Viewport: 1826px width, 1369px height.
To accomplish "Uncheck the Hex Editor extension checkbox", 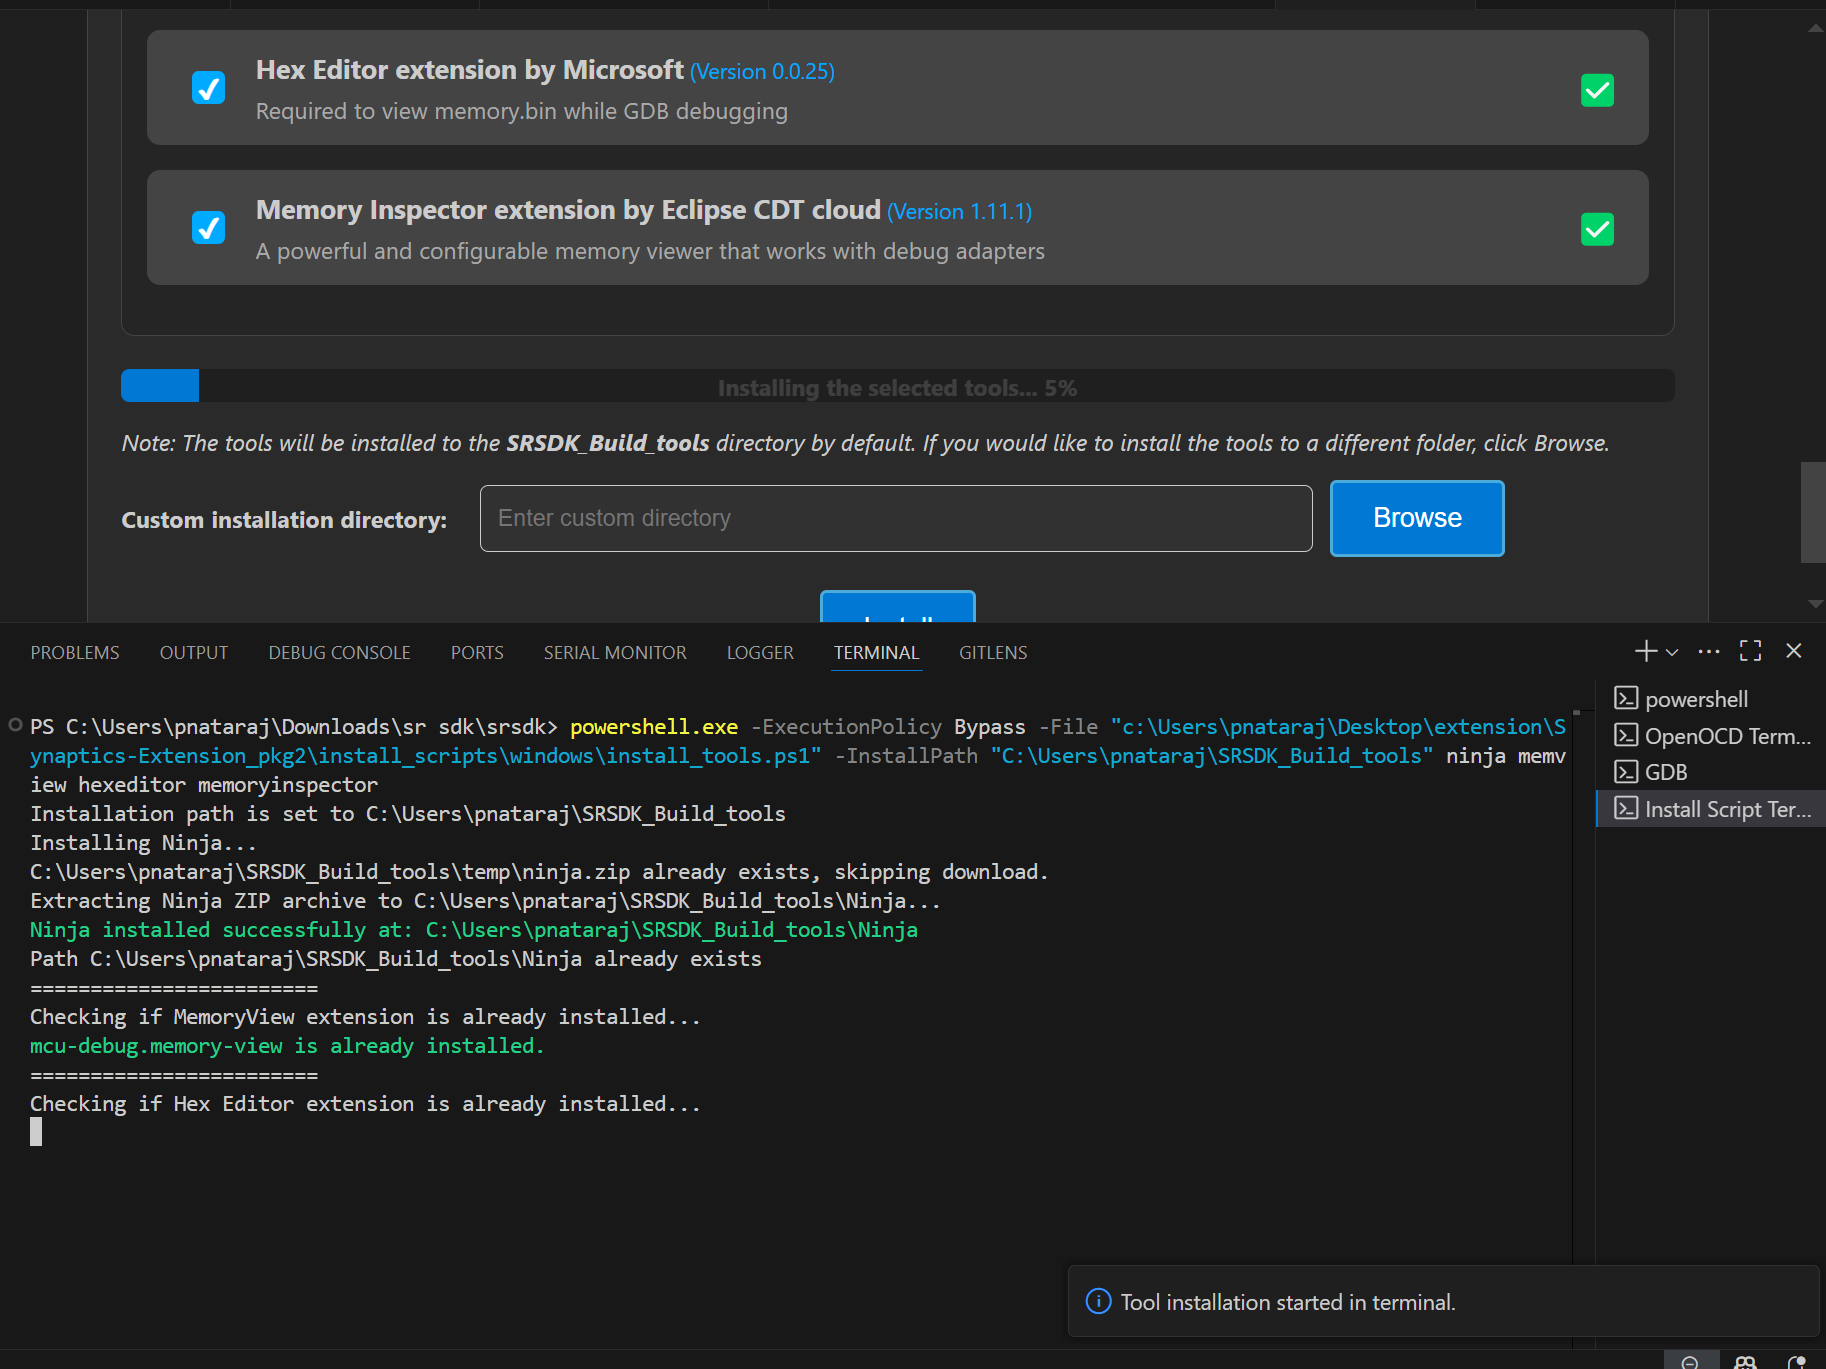I will coord(208,88).
